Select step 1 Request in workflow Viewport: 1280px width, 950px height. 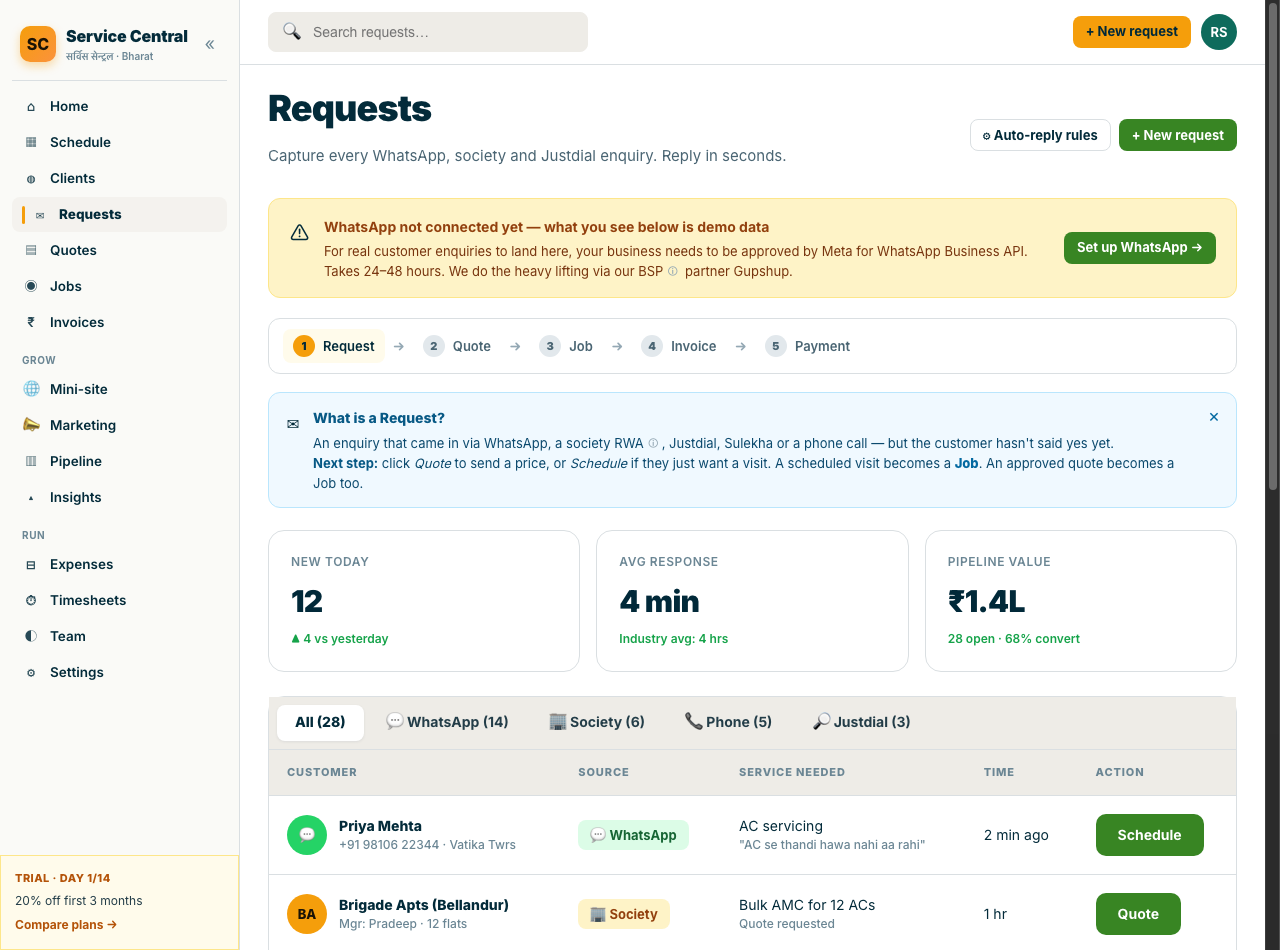[334, 346]
